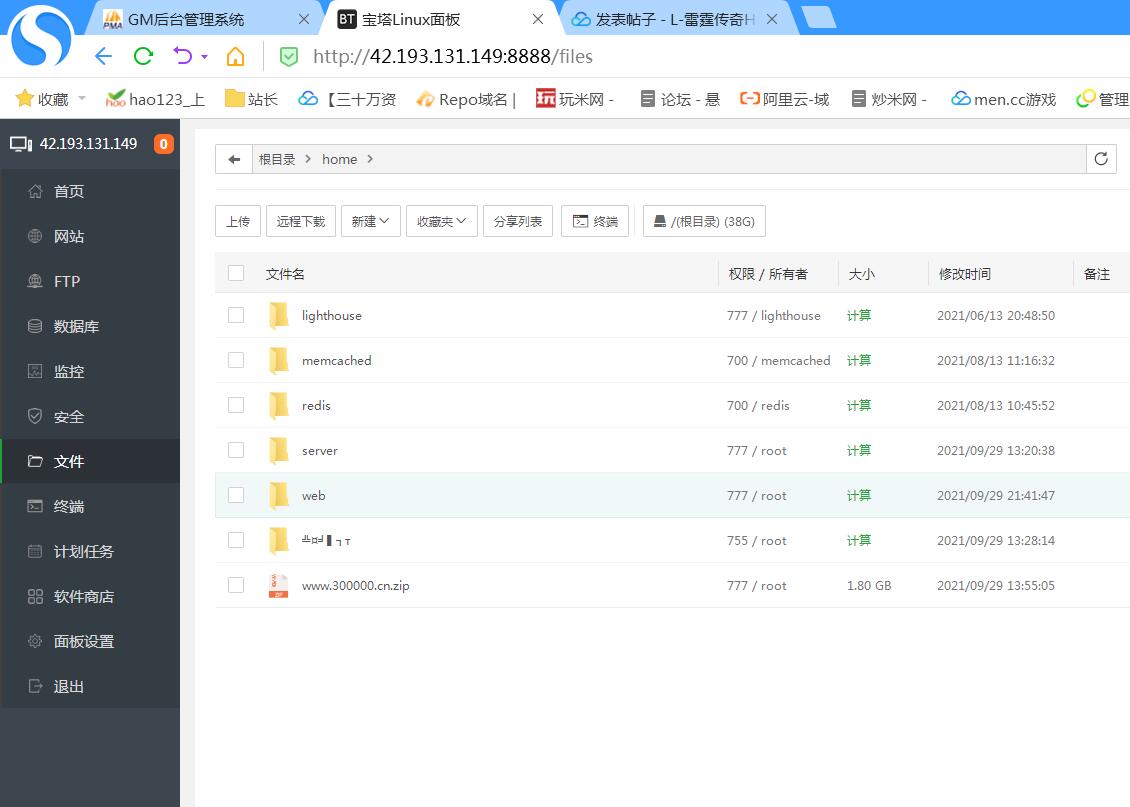Expand the 新建 dropdown
The width and height of the screenshot is (1130, 807).
click(370, 222)
